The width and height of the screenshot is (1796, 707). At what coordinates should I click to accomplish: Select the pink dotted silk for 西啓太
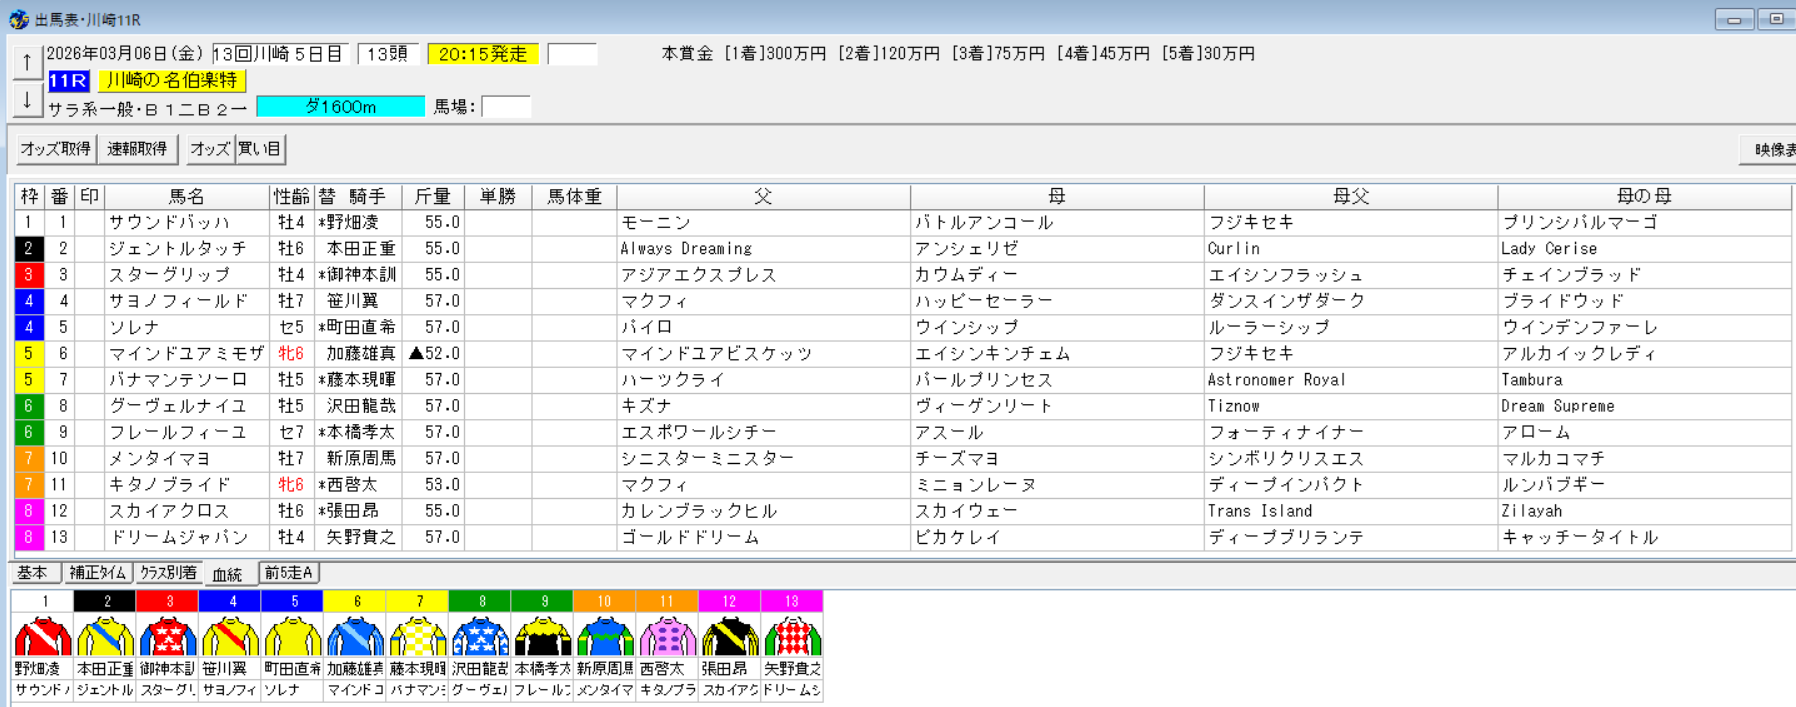pyautogui.click(x=667, y=636)
